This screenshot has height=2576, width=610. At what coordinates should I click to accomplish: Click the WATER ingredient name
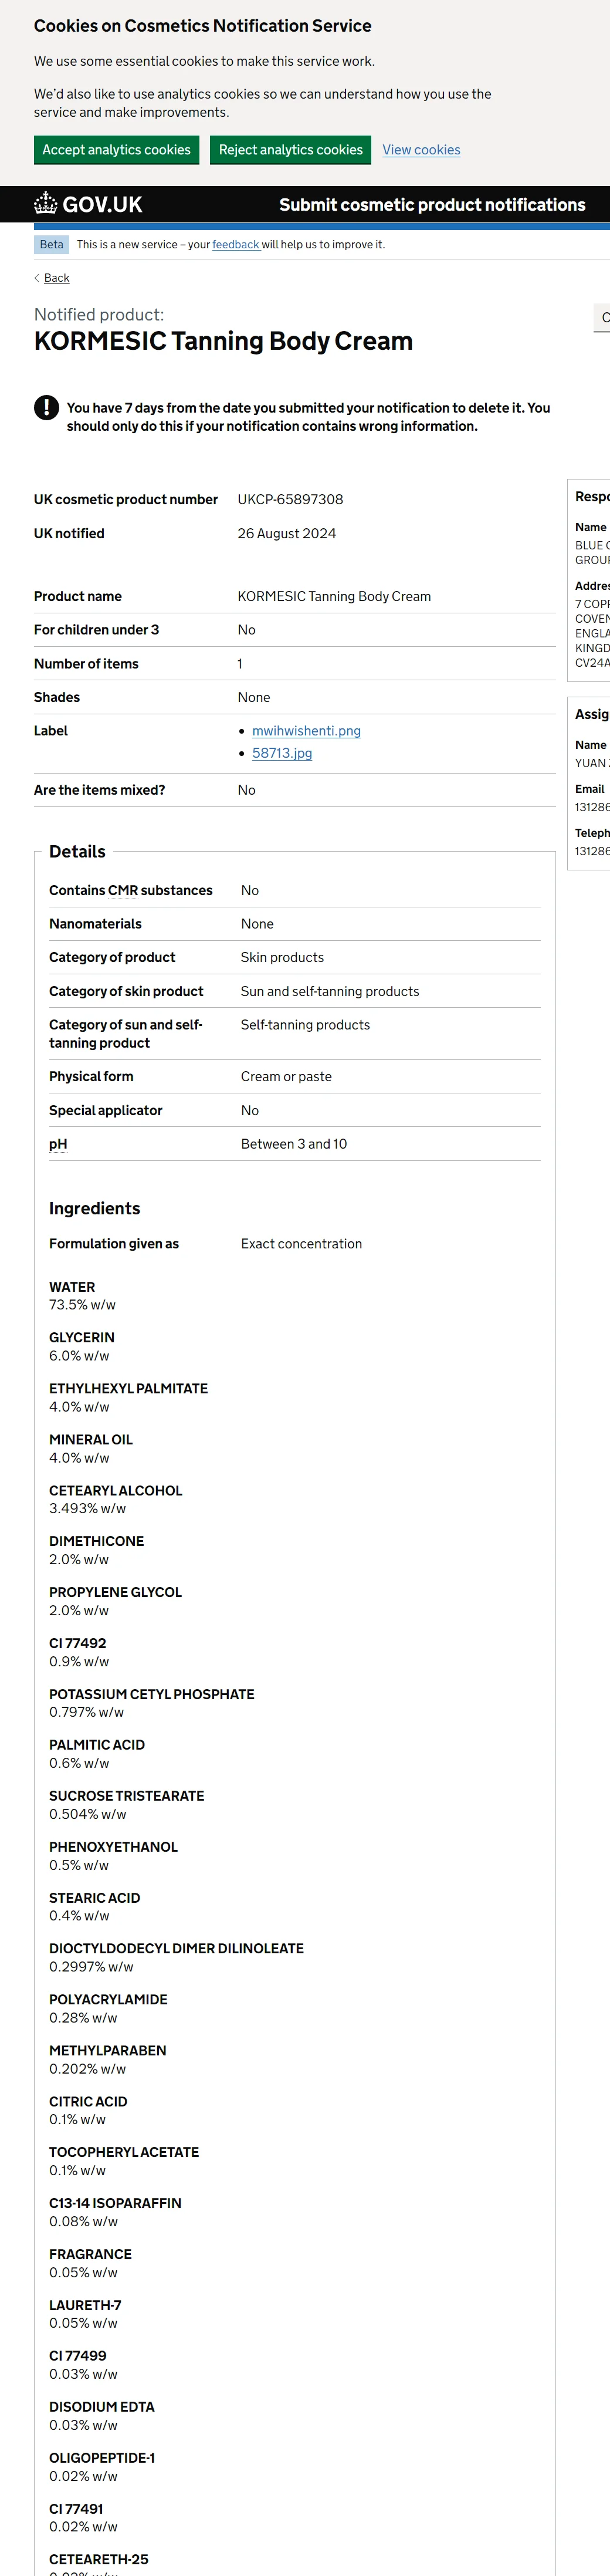tap(72, 1287)
